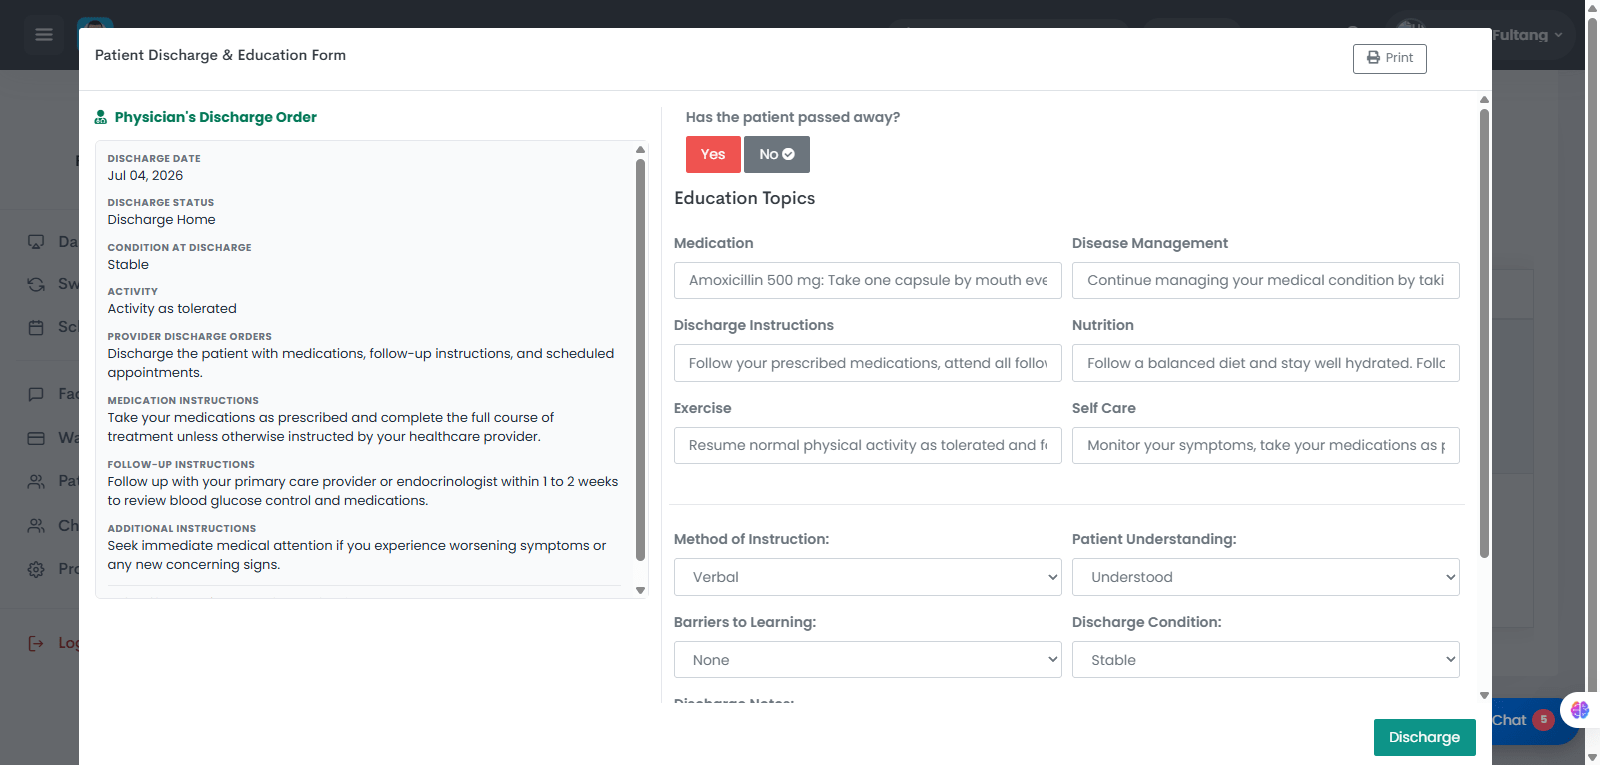Image resolution: width=1600 pixels, height=765 pixels.
Task: Click the Print button
Action: [1389, 58]
